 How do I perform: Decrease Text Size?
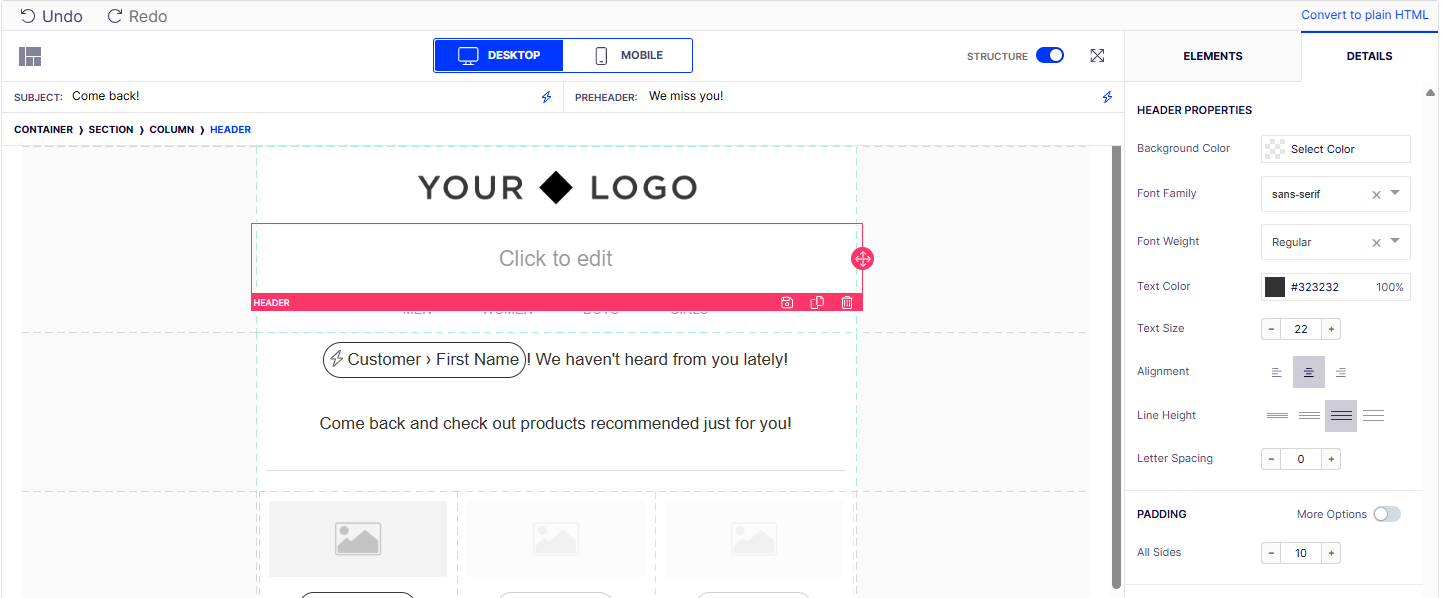pos(1271,329)
